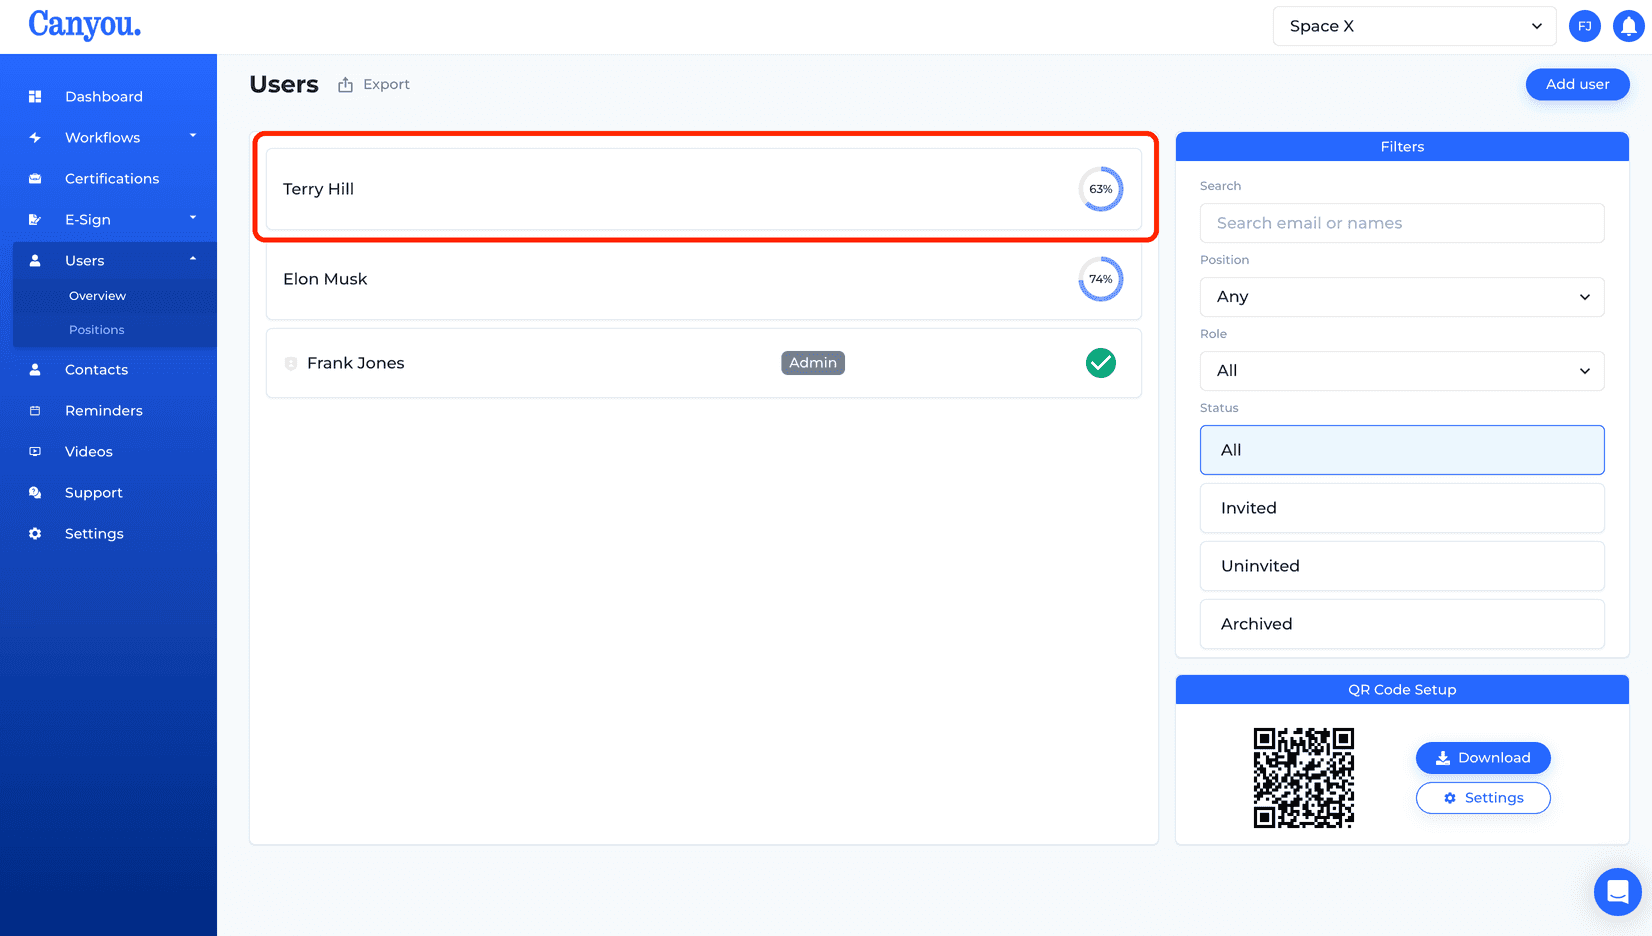The image size is (1652, 936).
Task: Open Contacts in sidebar
Action: pos(96,370)
